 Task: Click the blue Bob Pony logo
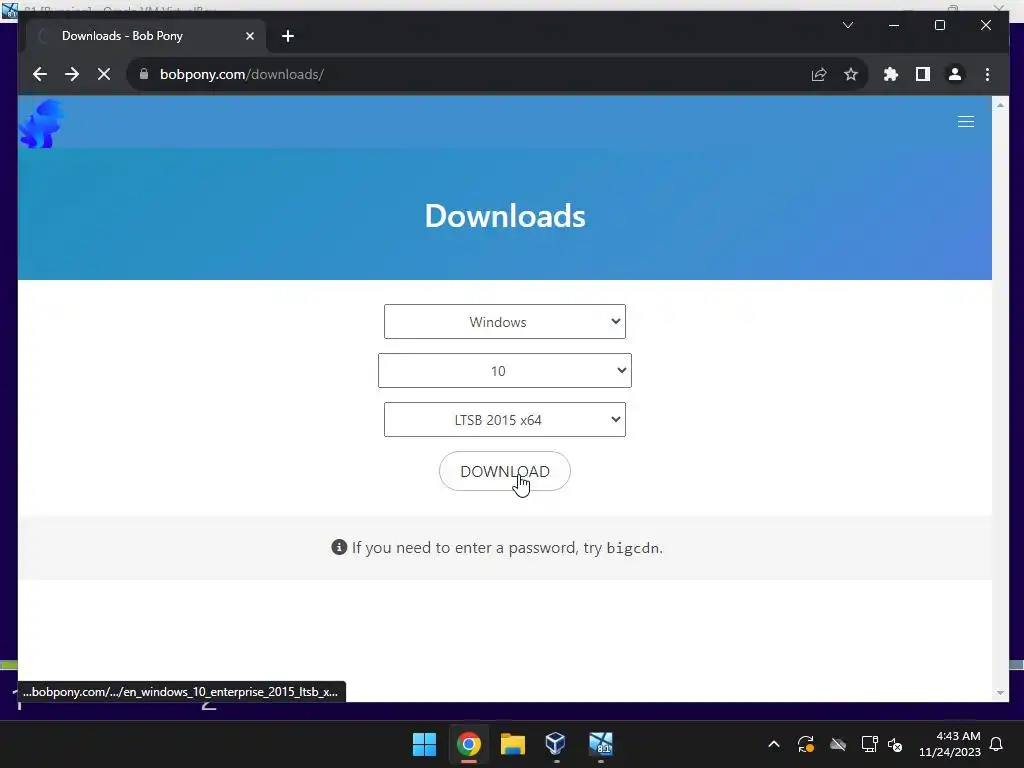[42, 123]
